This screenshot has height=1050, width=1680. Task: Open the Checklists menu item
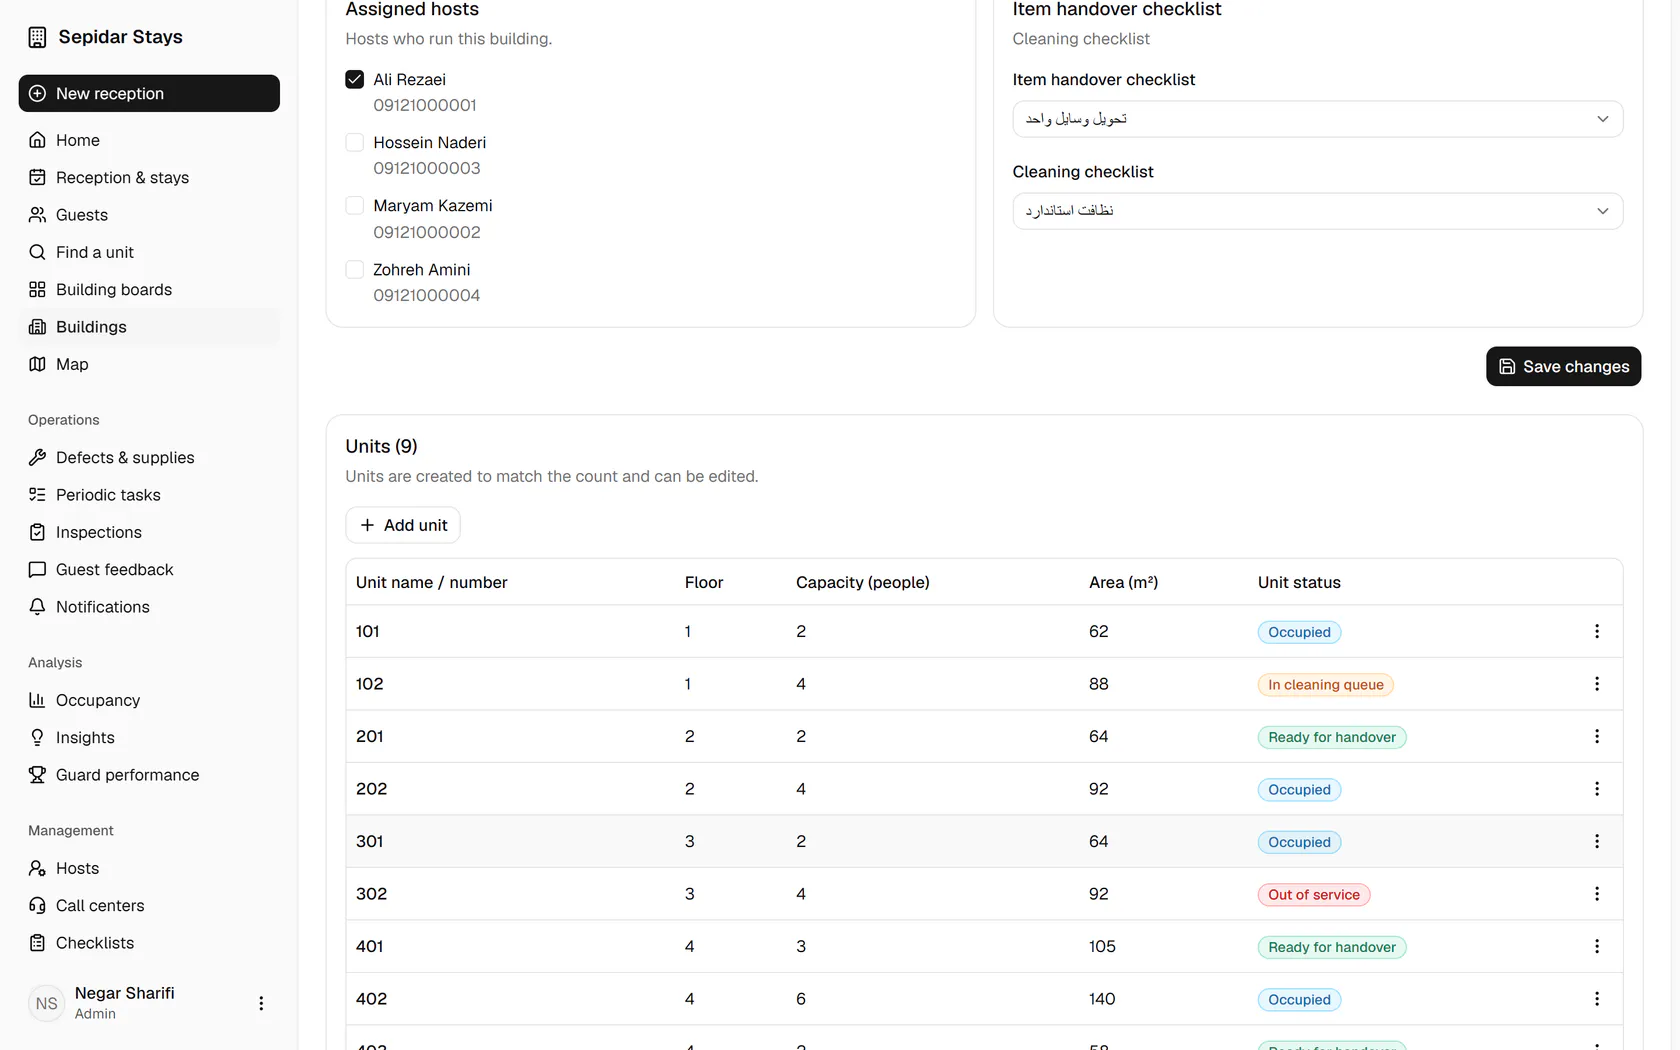(149, 943)
